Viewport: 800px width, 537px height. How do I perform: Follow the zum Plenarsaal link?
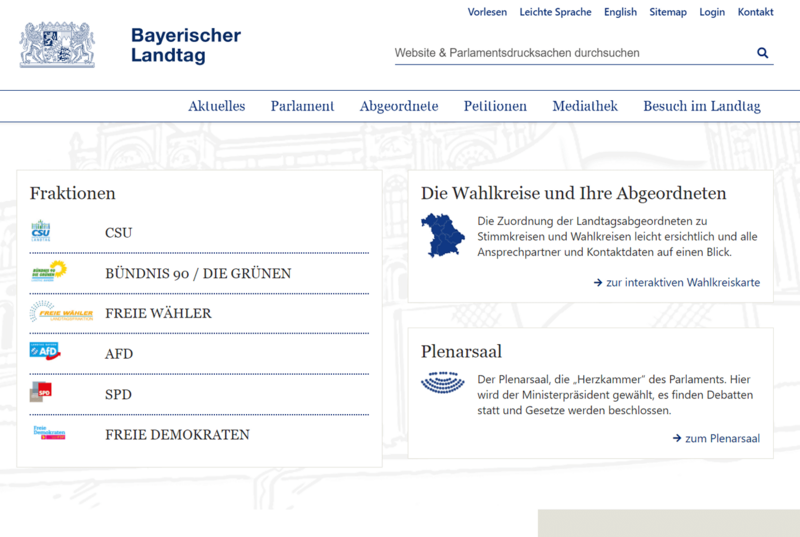tap(716, 438)
